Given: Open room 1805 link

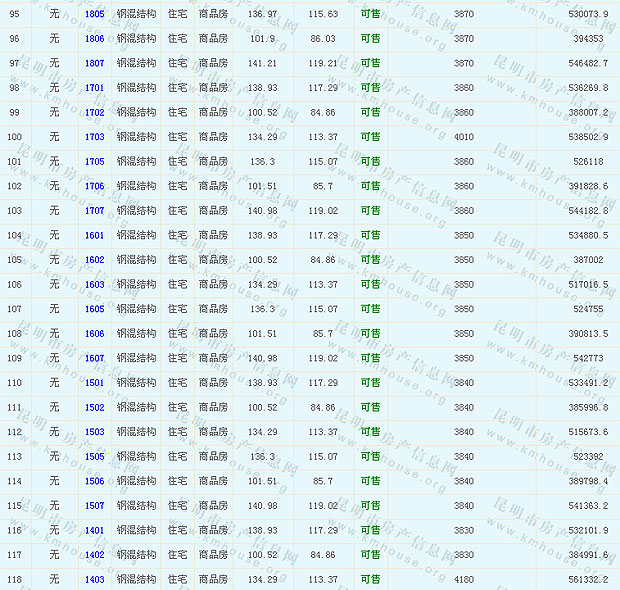Looking at the screenshot, I should [x=94, y=14].
